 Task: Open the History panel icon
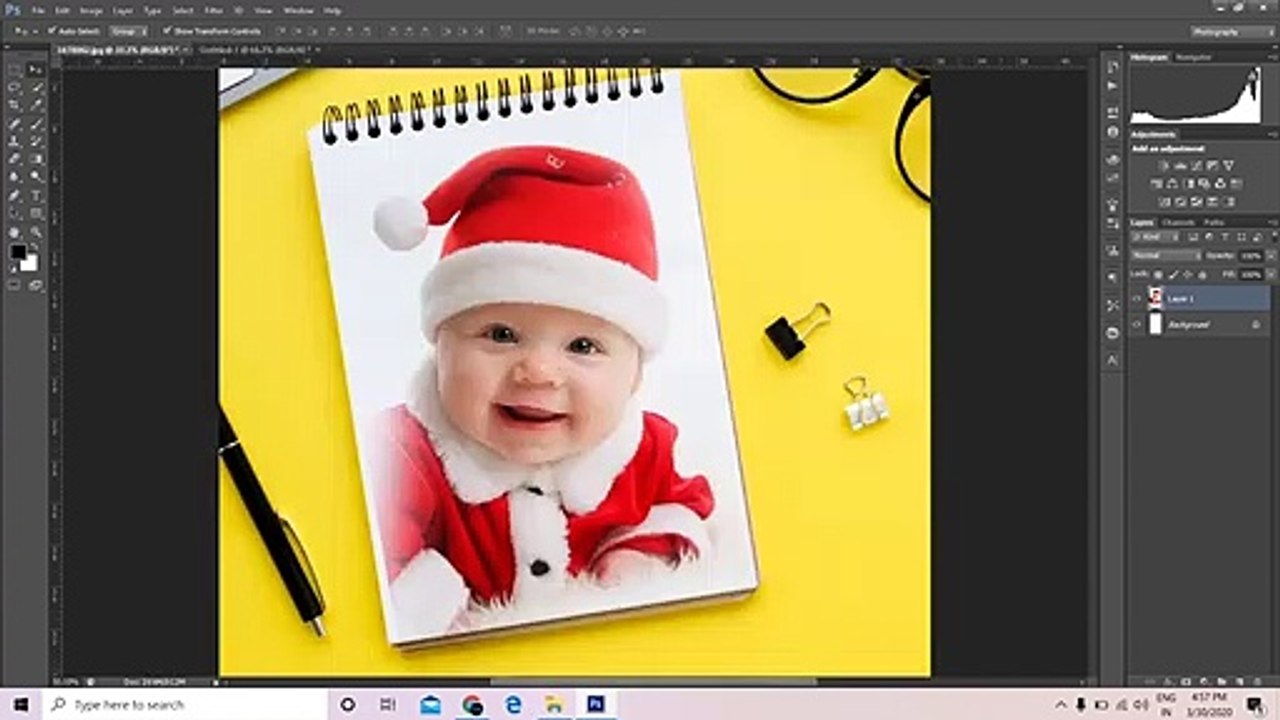point(1113,66)
